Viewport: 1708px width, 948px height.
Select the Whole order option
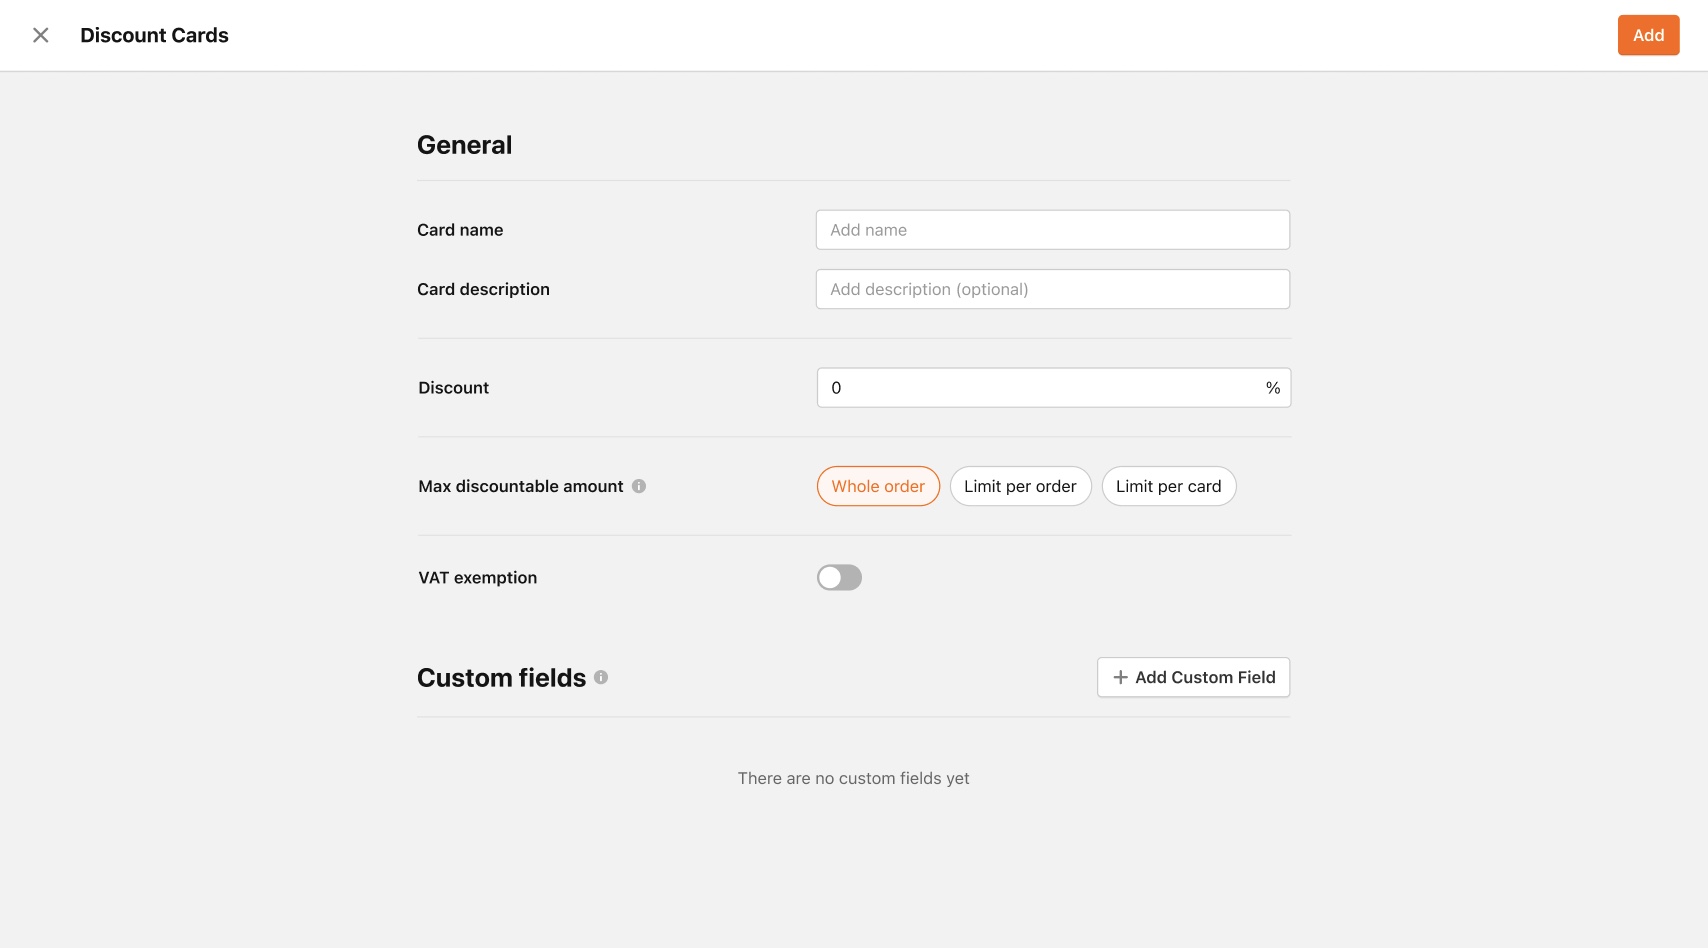[878, 486]
